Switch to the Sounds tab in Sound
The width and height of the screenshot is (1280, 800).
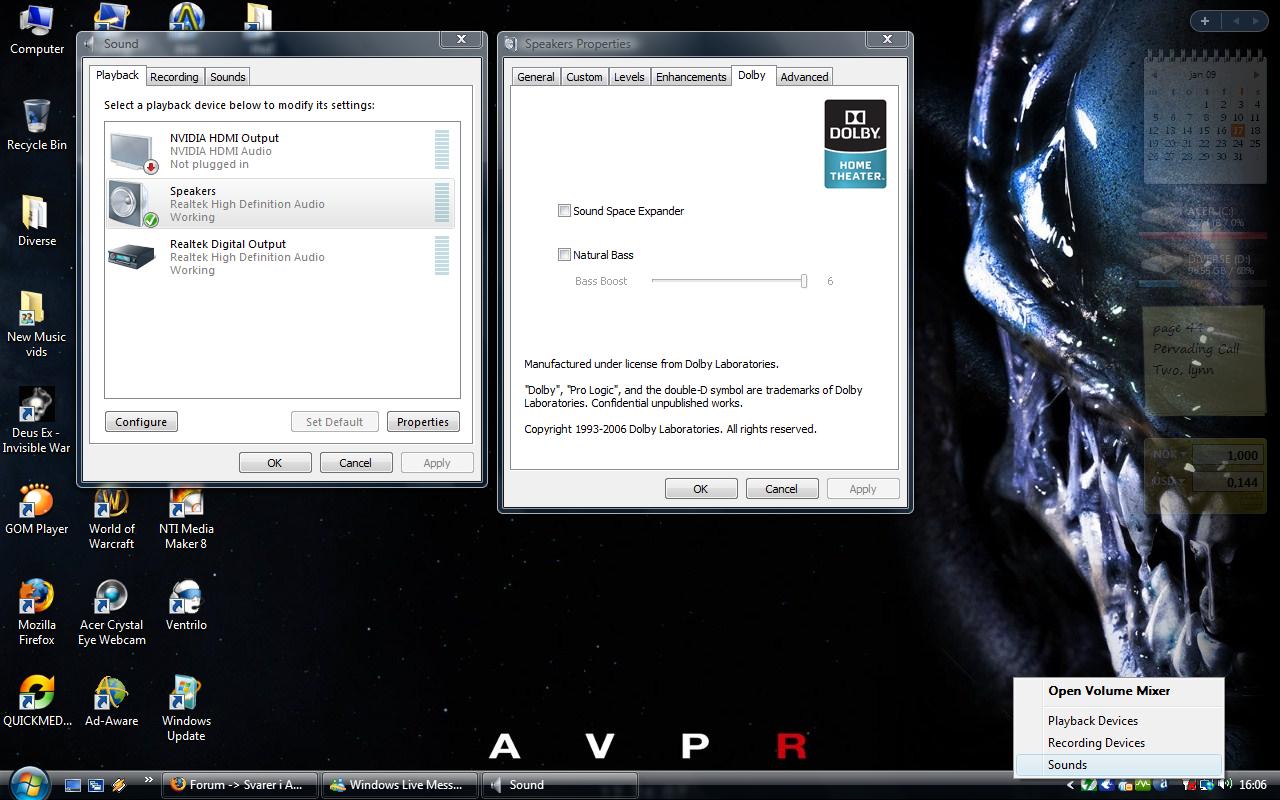click(x=228, y=77)
